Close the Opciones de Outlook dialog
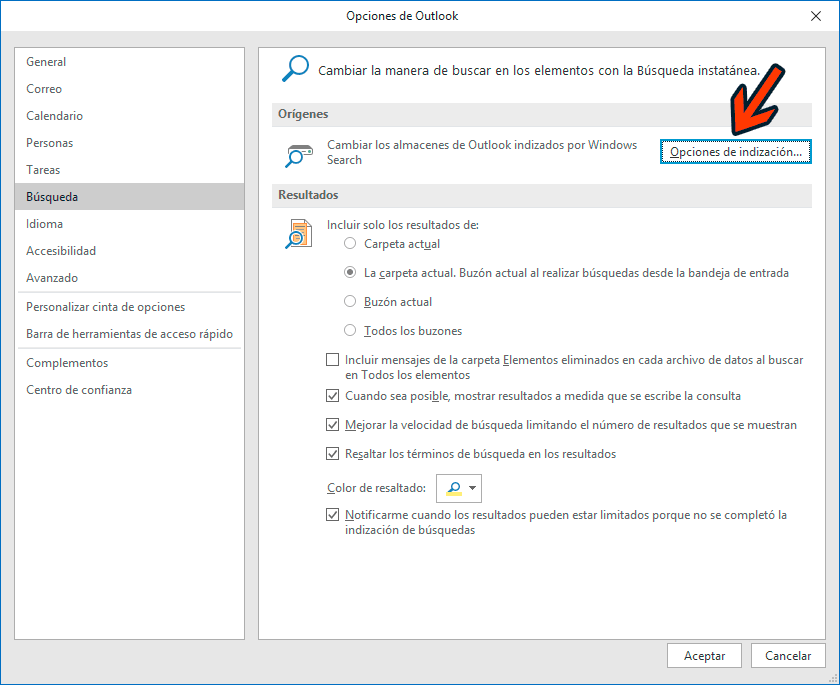Image resolution: width=840 pixels, height=685 pixels. point(815,16)
